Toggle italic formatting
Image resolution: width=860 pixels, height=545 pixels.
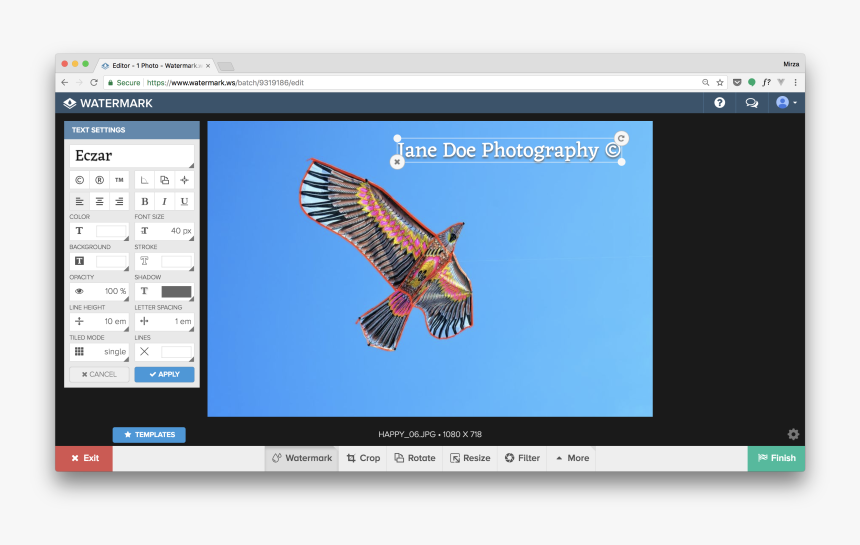[x=165, y=201]
